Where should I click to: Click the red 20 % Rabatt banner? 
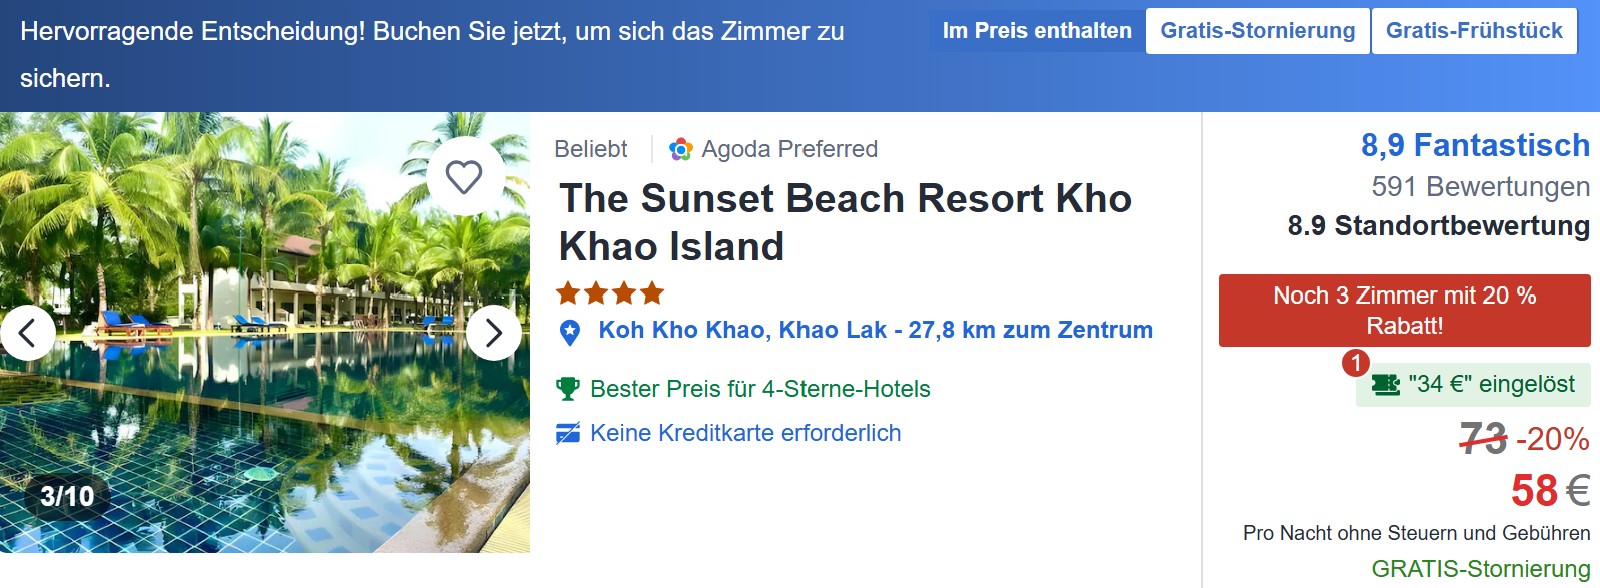click(1404, 310)
